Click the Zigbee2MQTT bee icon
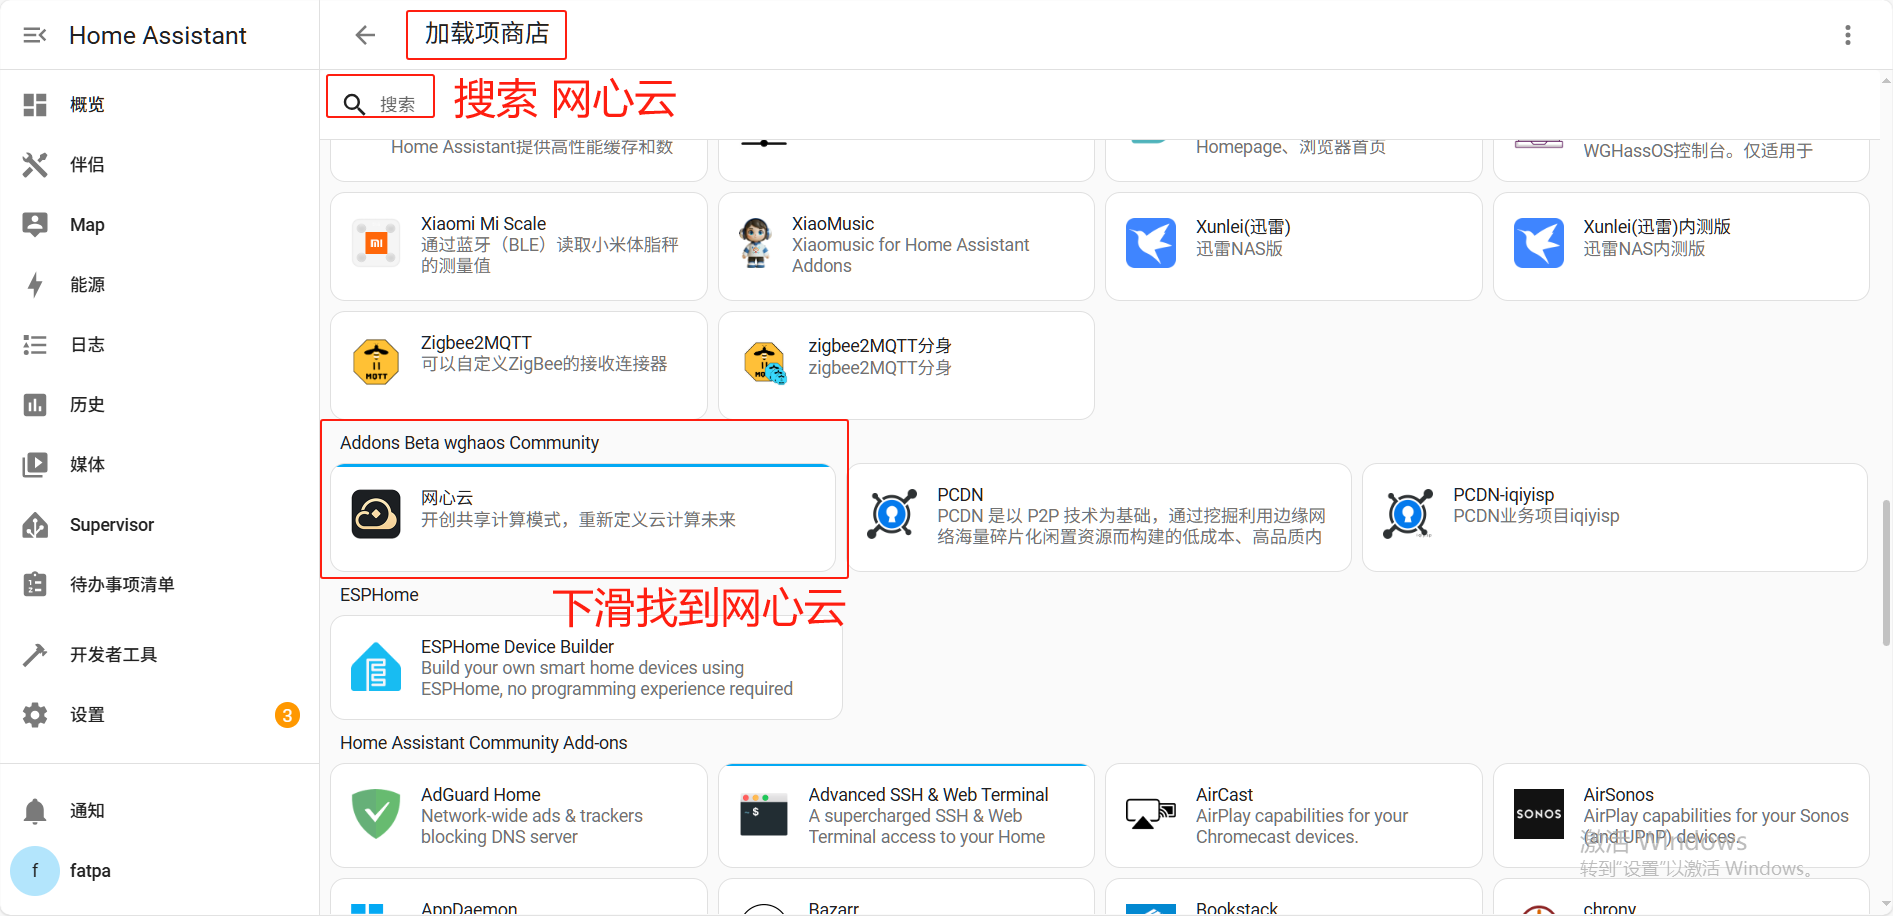The image size is (1893, 916). pos(376,362)
